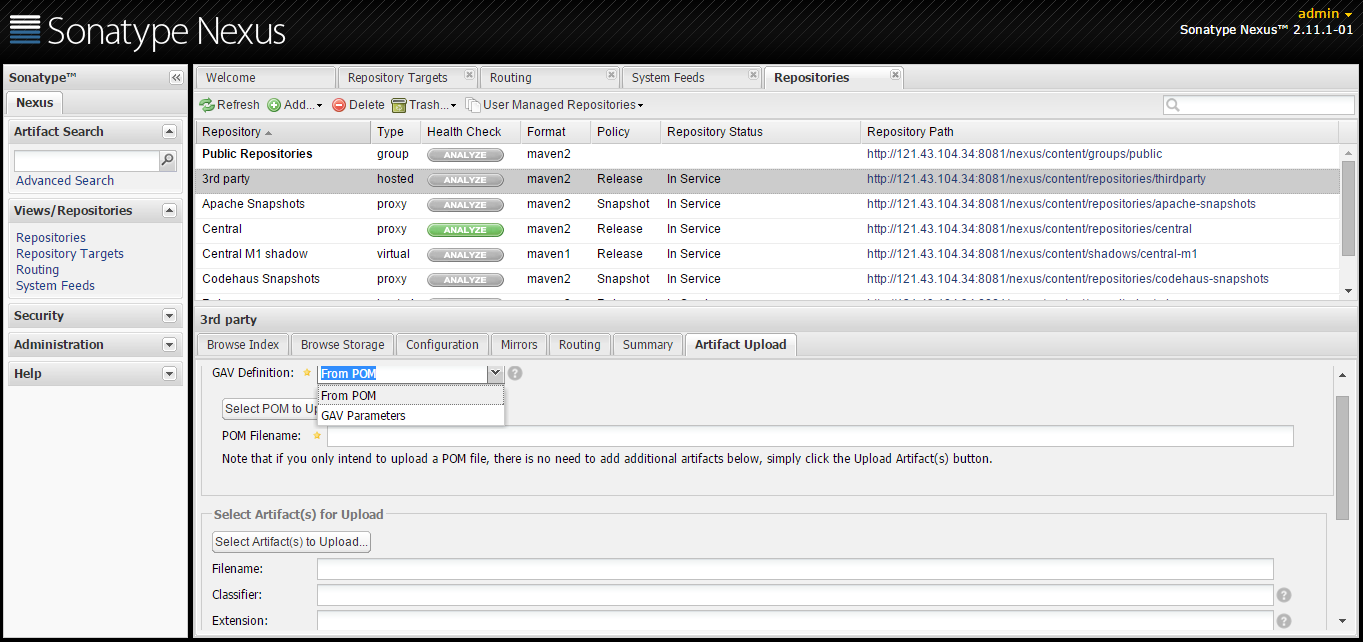Click Analyze for Public Repositories

pos(465,155)
